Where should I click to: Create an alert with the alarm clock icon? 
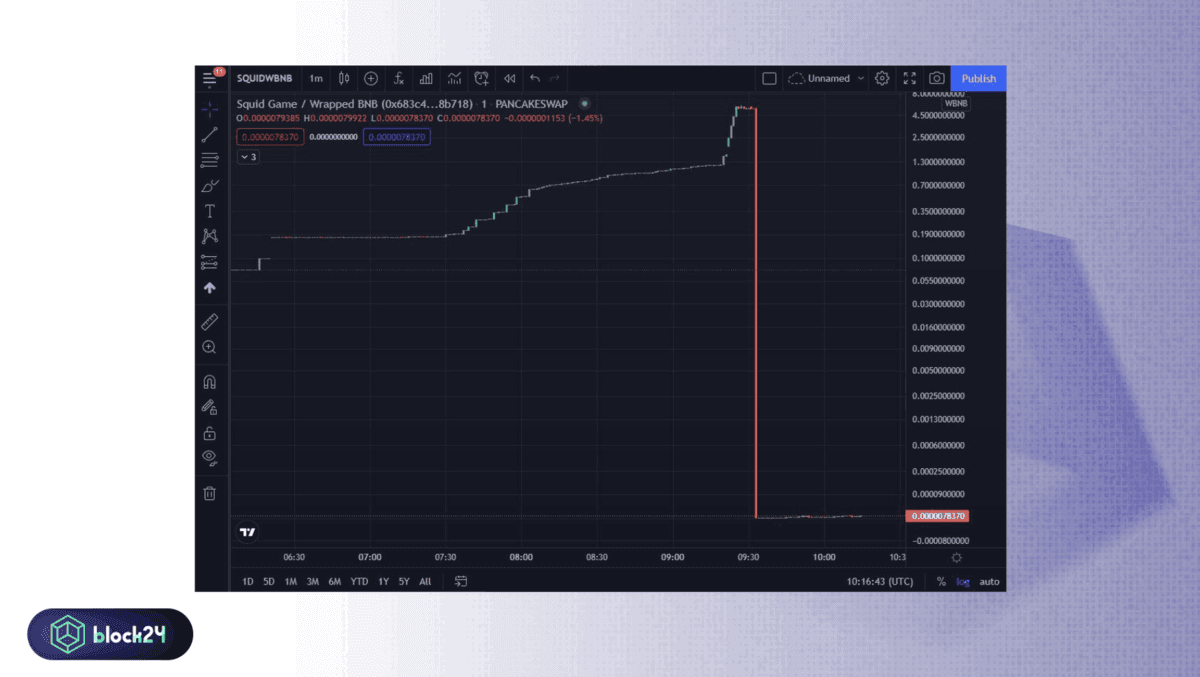[x=481, y=78]
